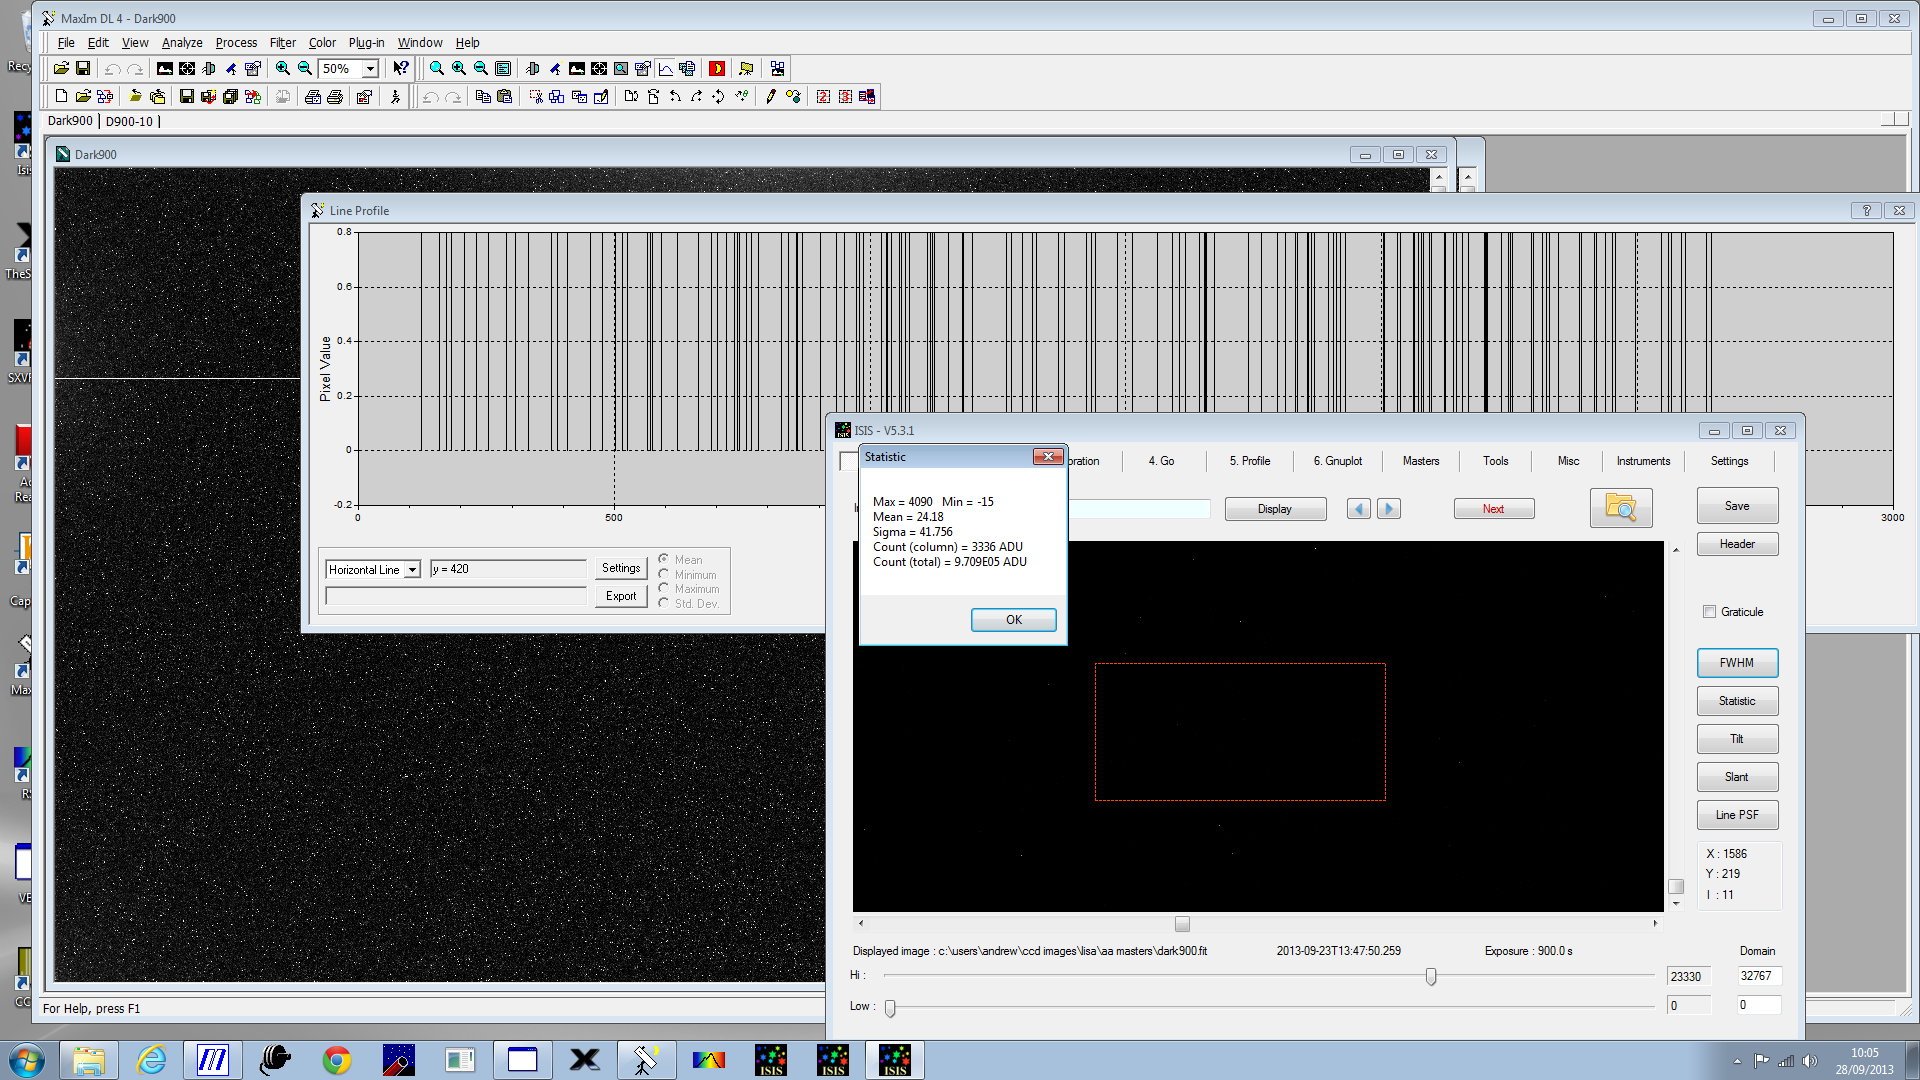
Task: Select the Mean radio button
Action: coord(664,559)
